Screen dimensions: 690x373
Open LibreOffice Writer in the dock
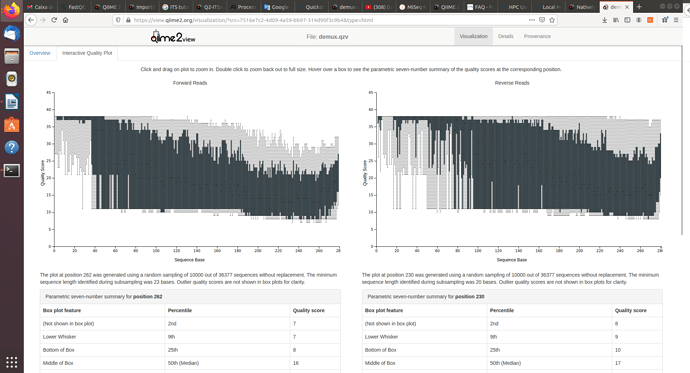click(11, 102)
